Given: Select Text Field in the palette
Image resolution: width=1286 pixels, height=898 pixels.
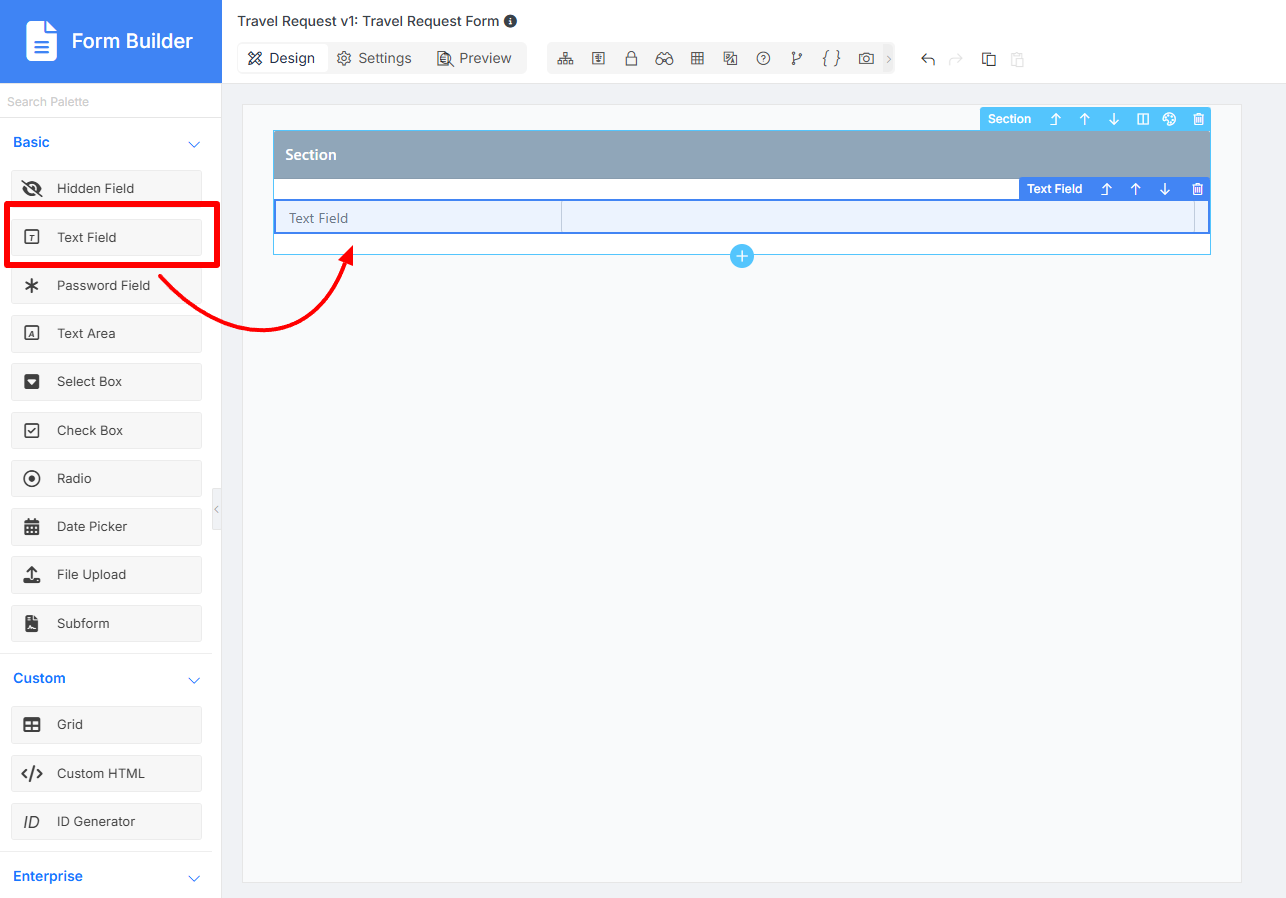Looking at the screenshot, I should click(x=106, y=237).
